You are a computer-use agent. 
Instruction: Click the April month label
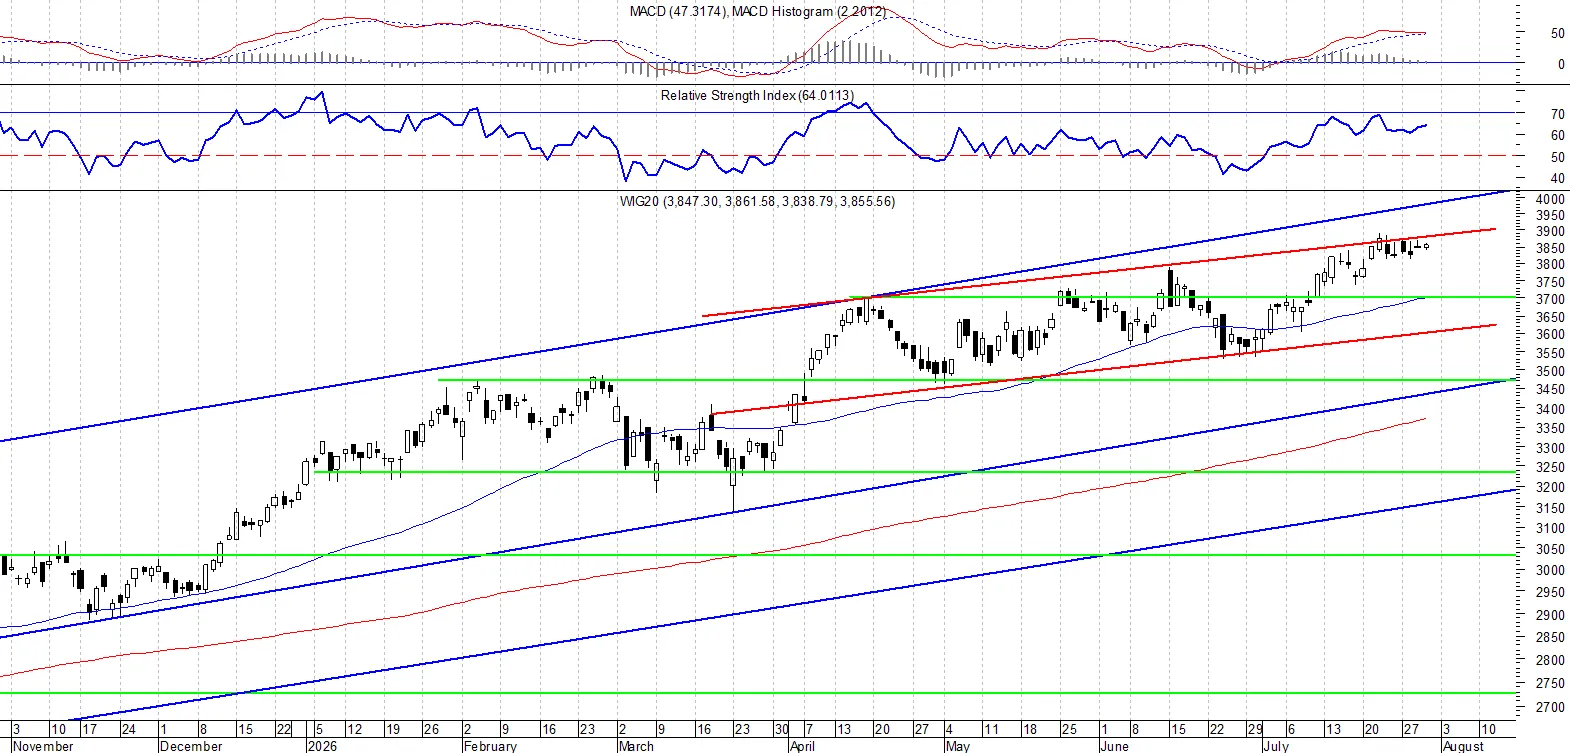[x=802, y=746]
